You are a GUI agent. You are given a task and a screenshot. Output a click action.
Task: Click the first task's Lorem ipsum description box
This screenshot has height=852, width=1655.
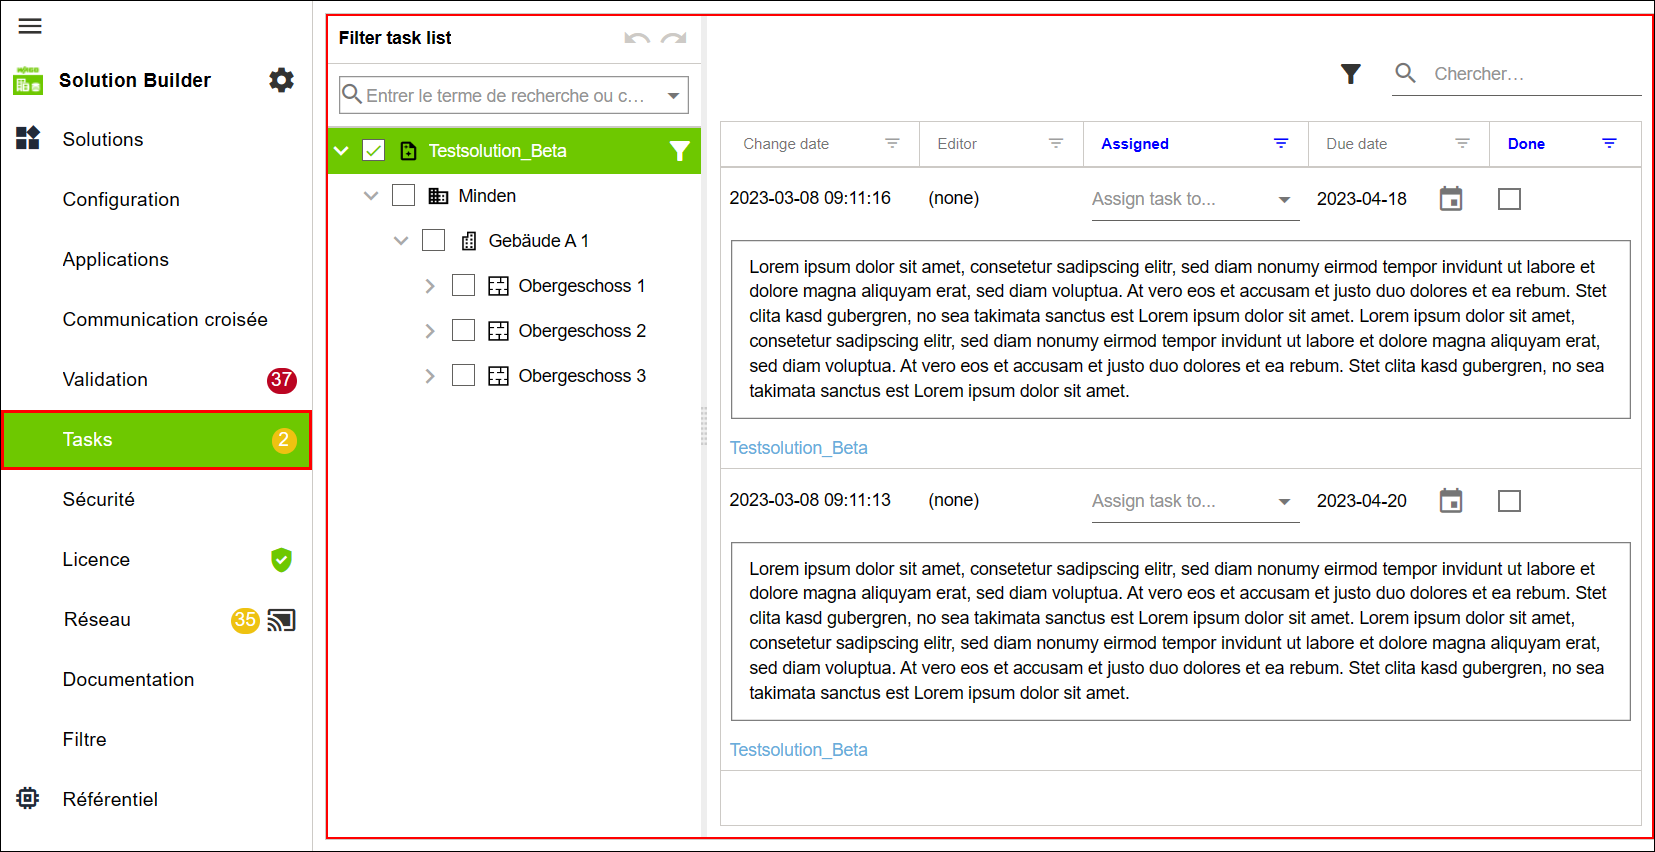pos(1180,329)
